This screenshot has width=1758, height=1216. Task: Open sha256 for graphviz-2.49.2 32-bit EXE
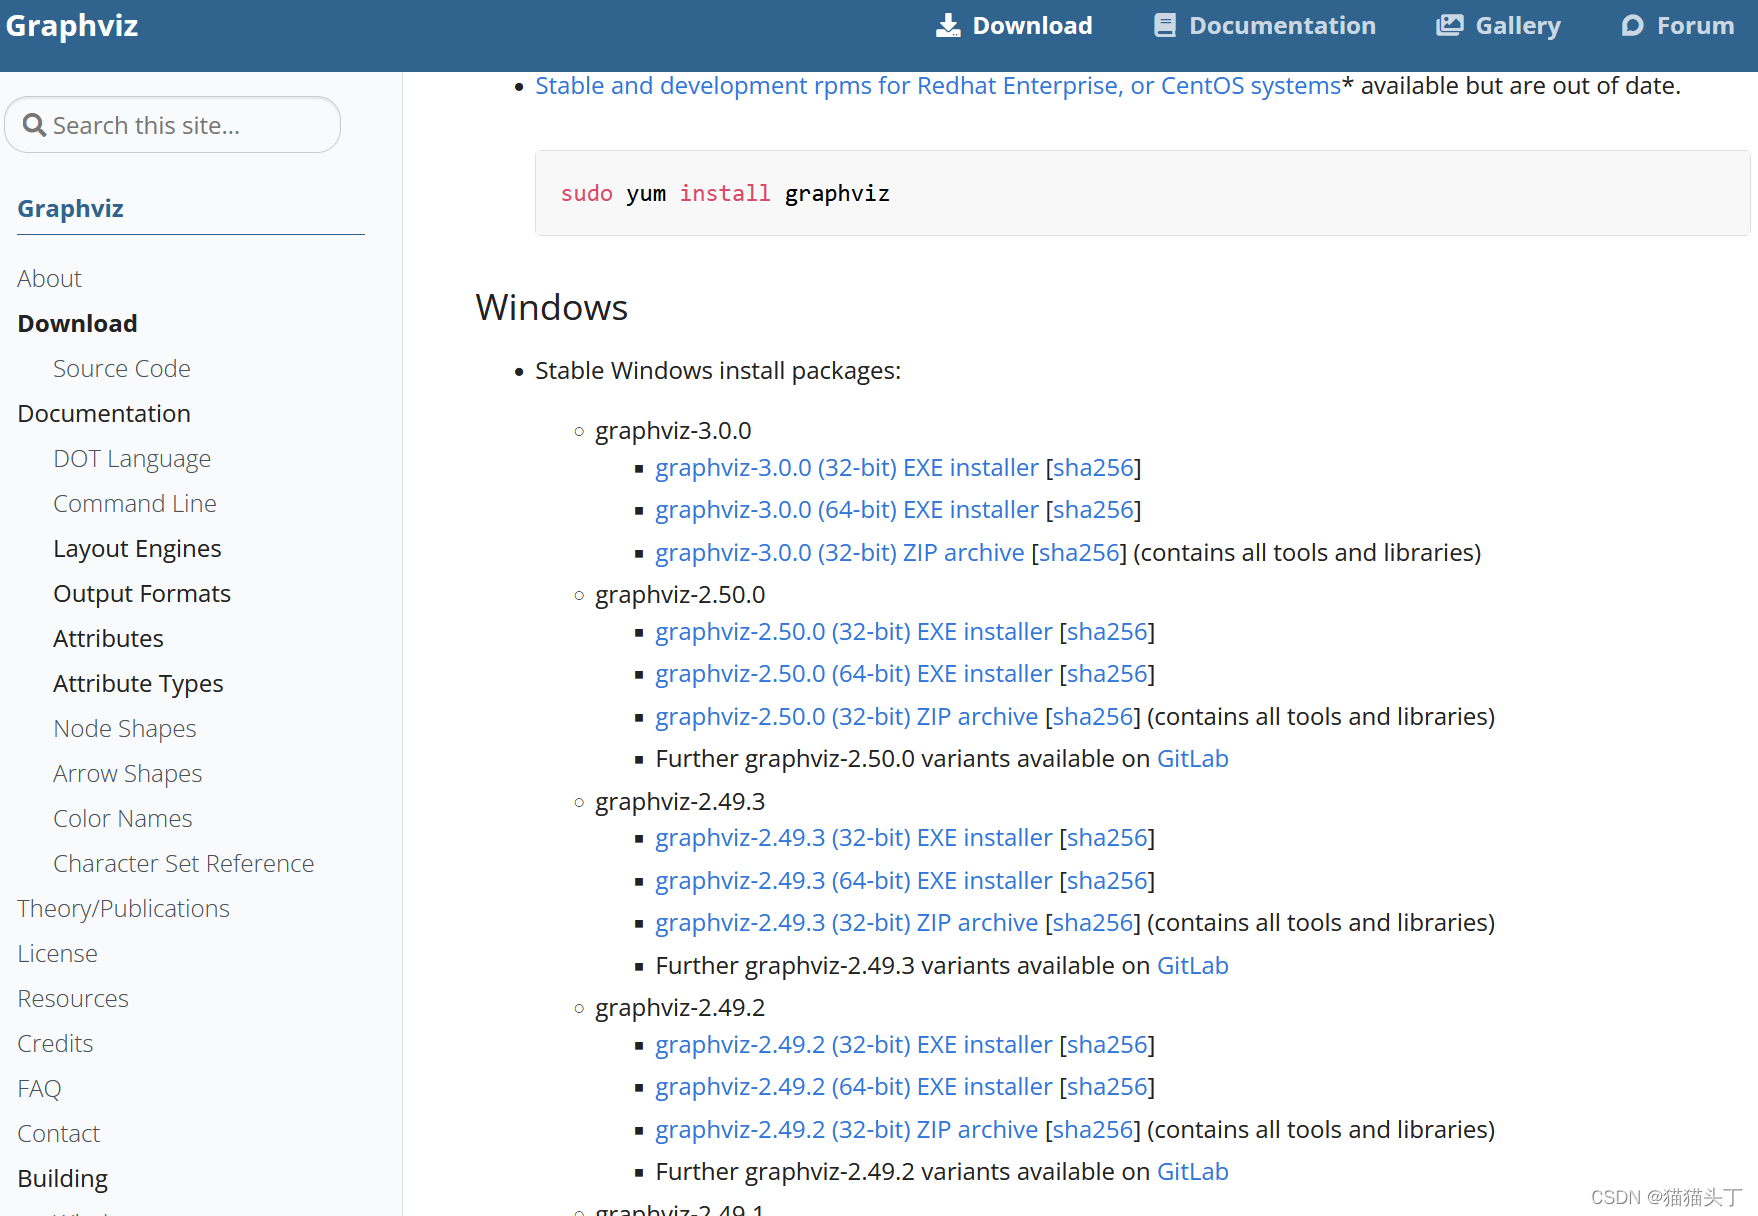pos(1107,1044)
